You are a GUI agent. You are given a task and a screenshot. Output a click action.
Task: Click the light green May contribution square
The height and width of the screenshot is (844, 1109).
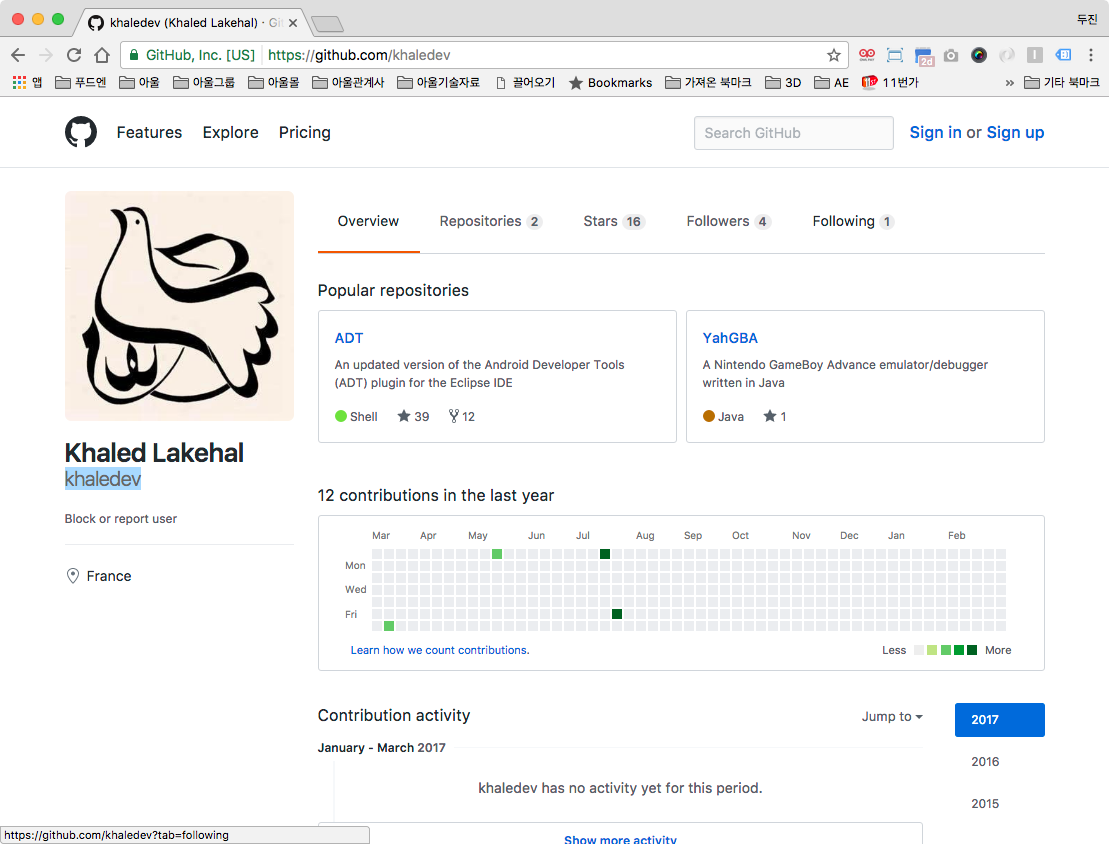(497, 554)
